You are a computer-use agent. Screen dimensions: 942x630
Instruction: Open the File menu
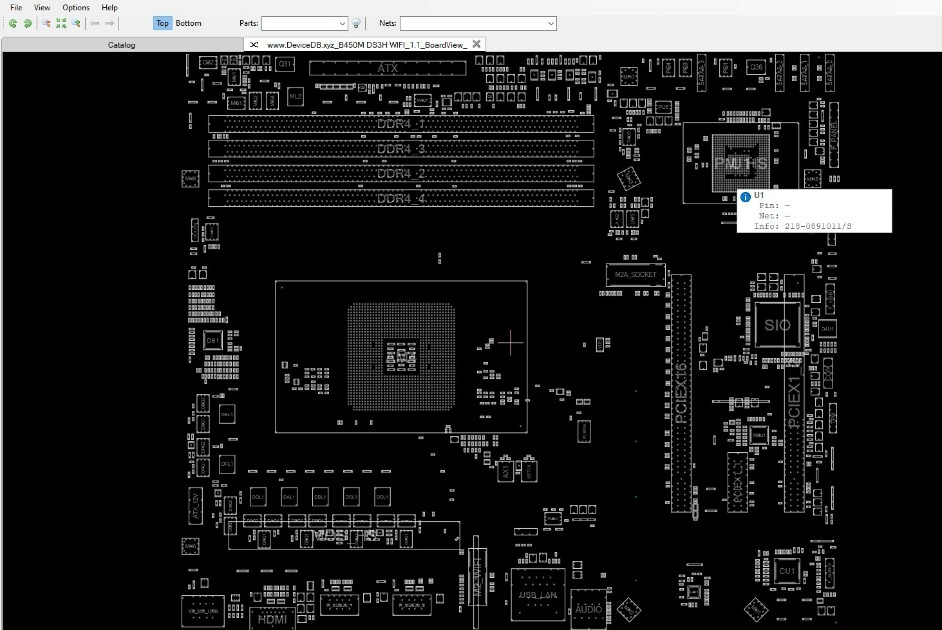coord(16,7)
